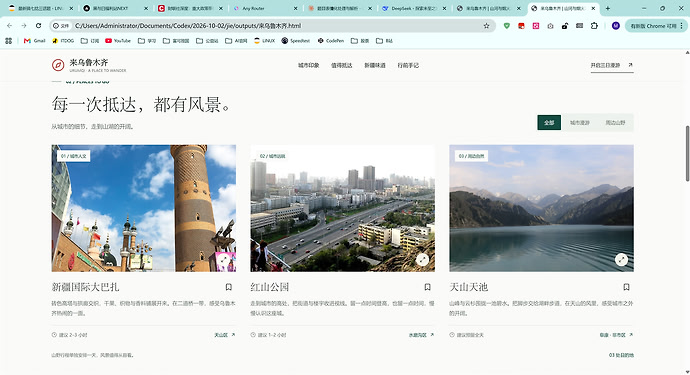Expand the 红山公园 photo with its enlarge icon

(422, 260)
